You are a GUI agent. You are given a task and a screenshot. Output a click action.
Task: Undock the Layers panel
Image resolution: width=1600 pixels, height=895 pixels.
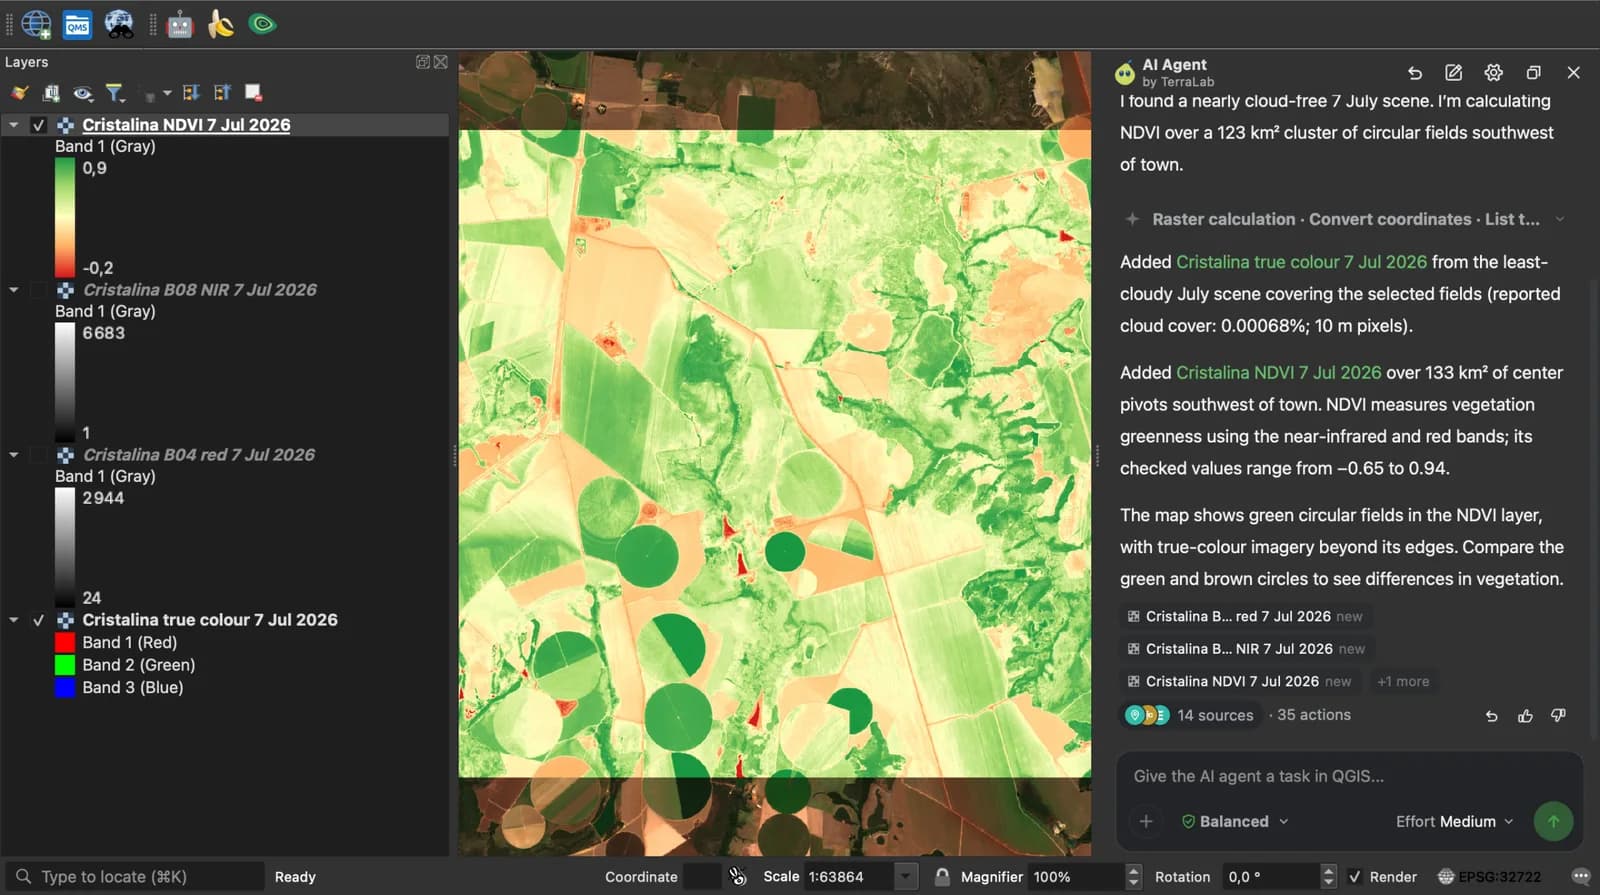coord(423,62)
